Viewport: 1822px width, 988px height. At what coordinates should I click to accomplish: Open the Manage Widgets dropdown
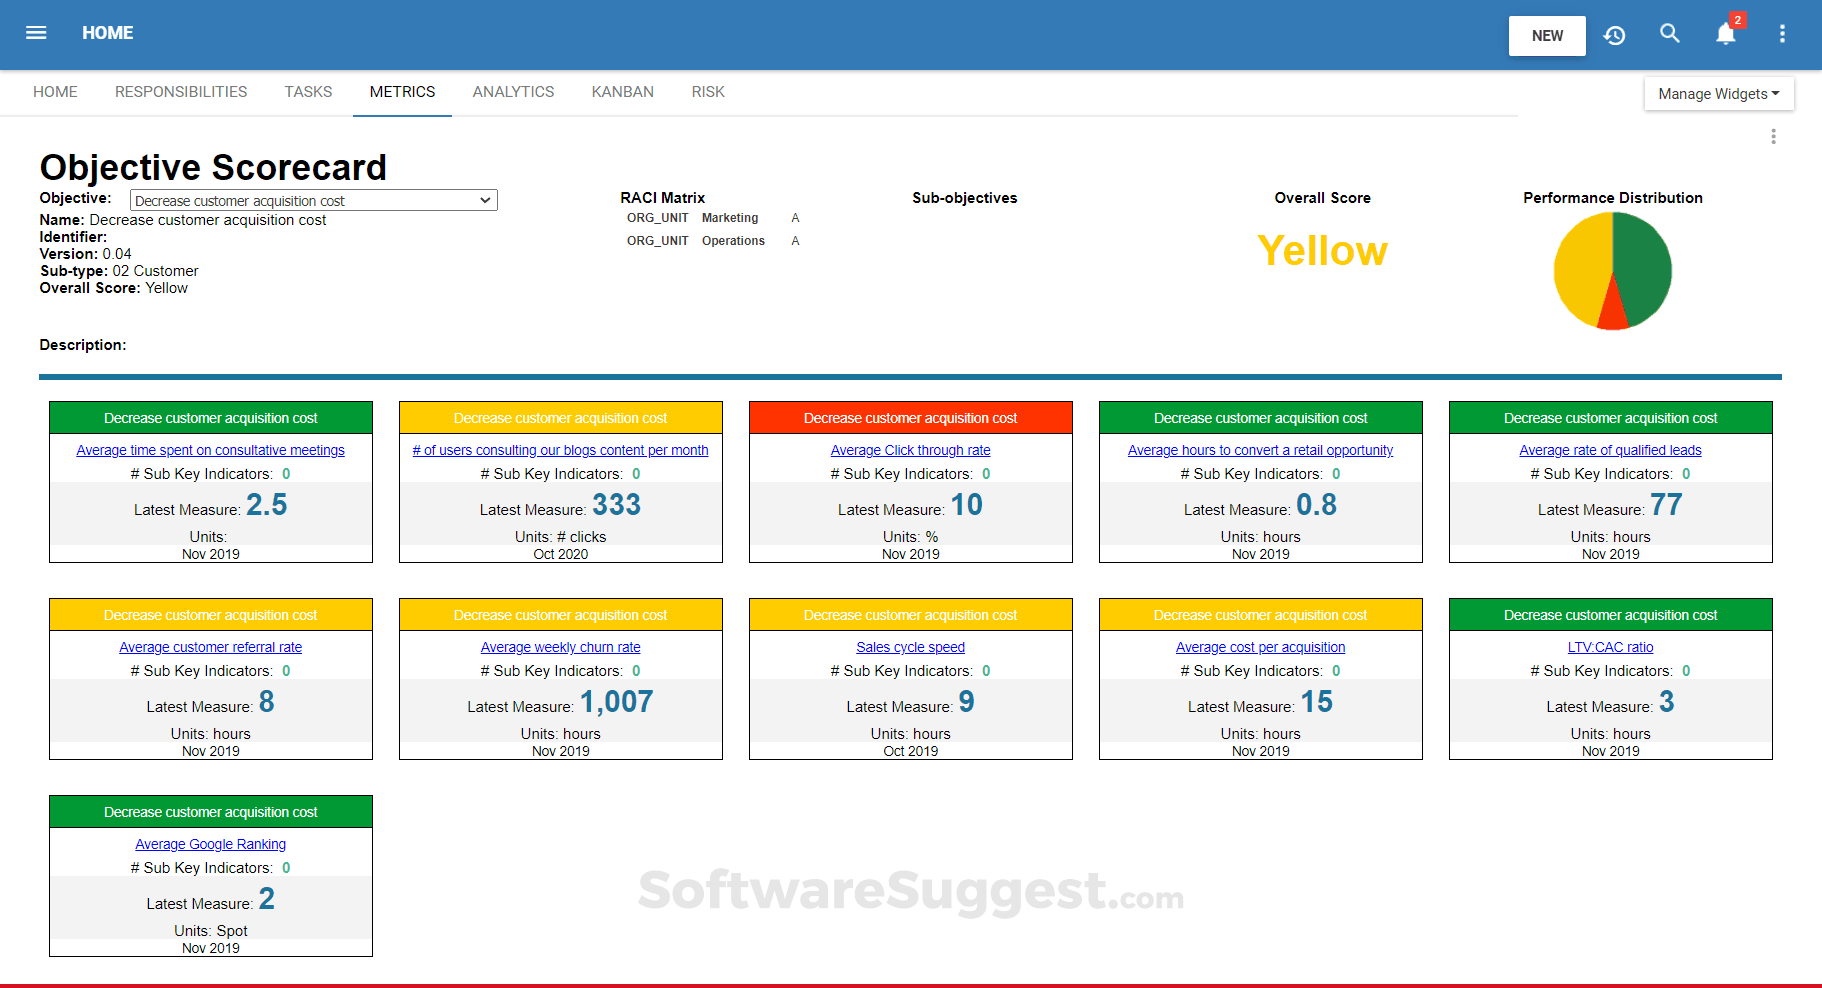(1718, 93)
